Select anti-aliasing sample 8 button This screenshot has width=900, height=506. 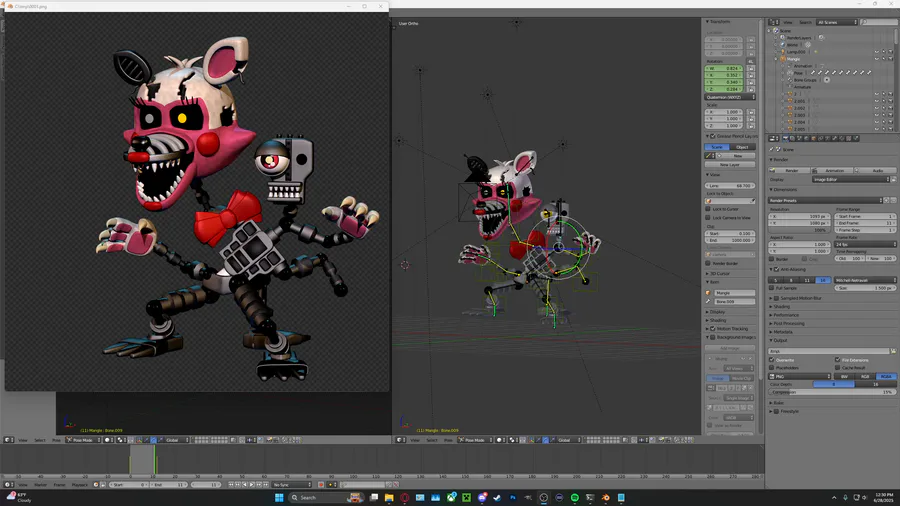(x=792, y=280)
